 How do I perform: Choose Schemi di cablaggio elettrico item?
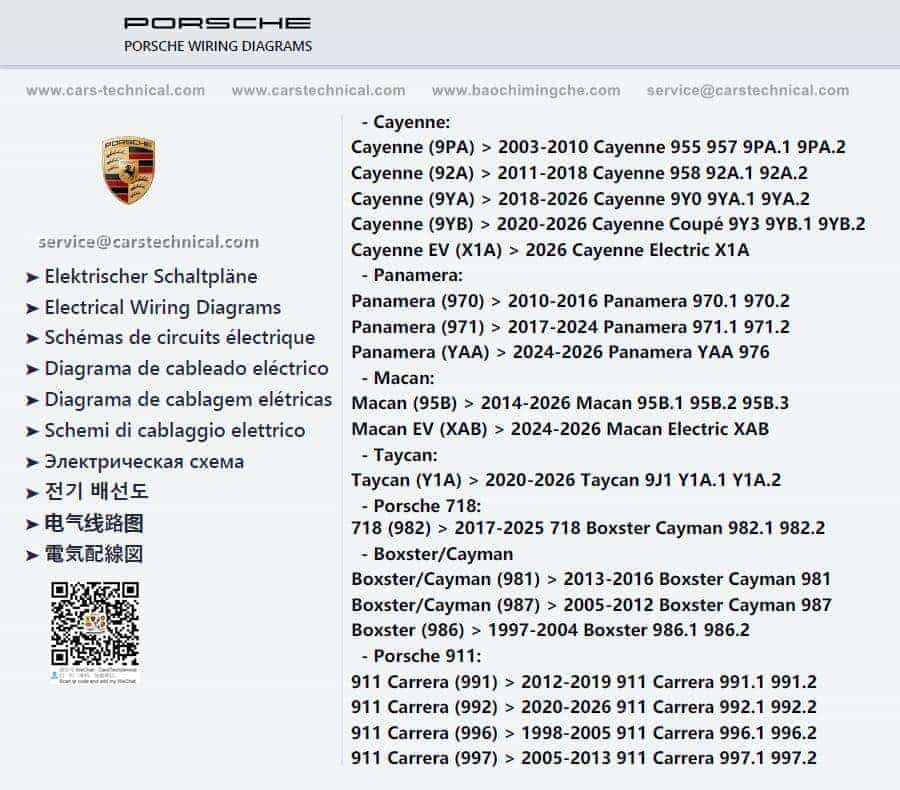[x=174, y=431]
